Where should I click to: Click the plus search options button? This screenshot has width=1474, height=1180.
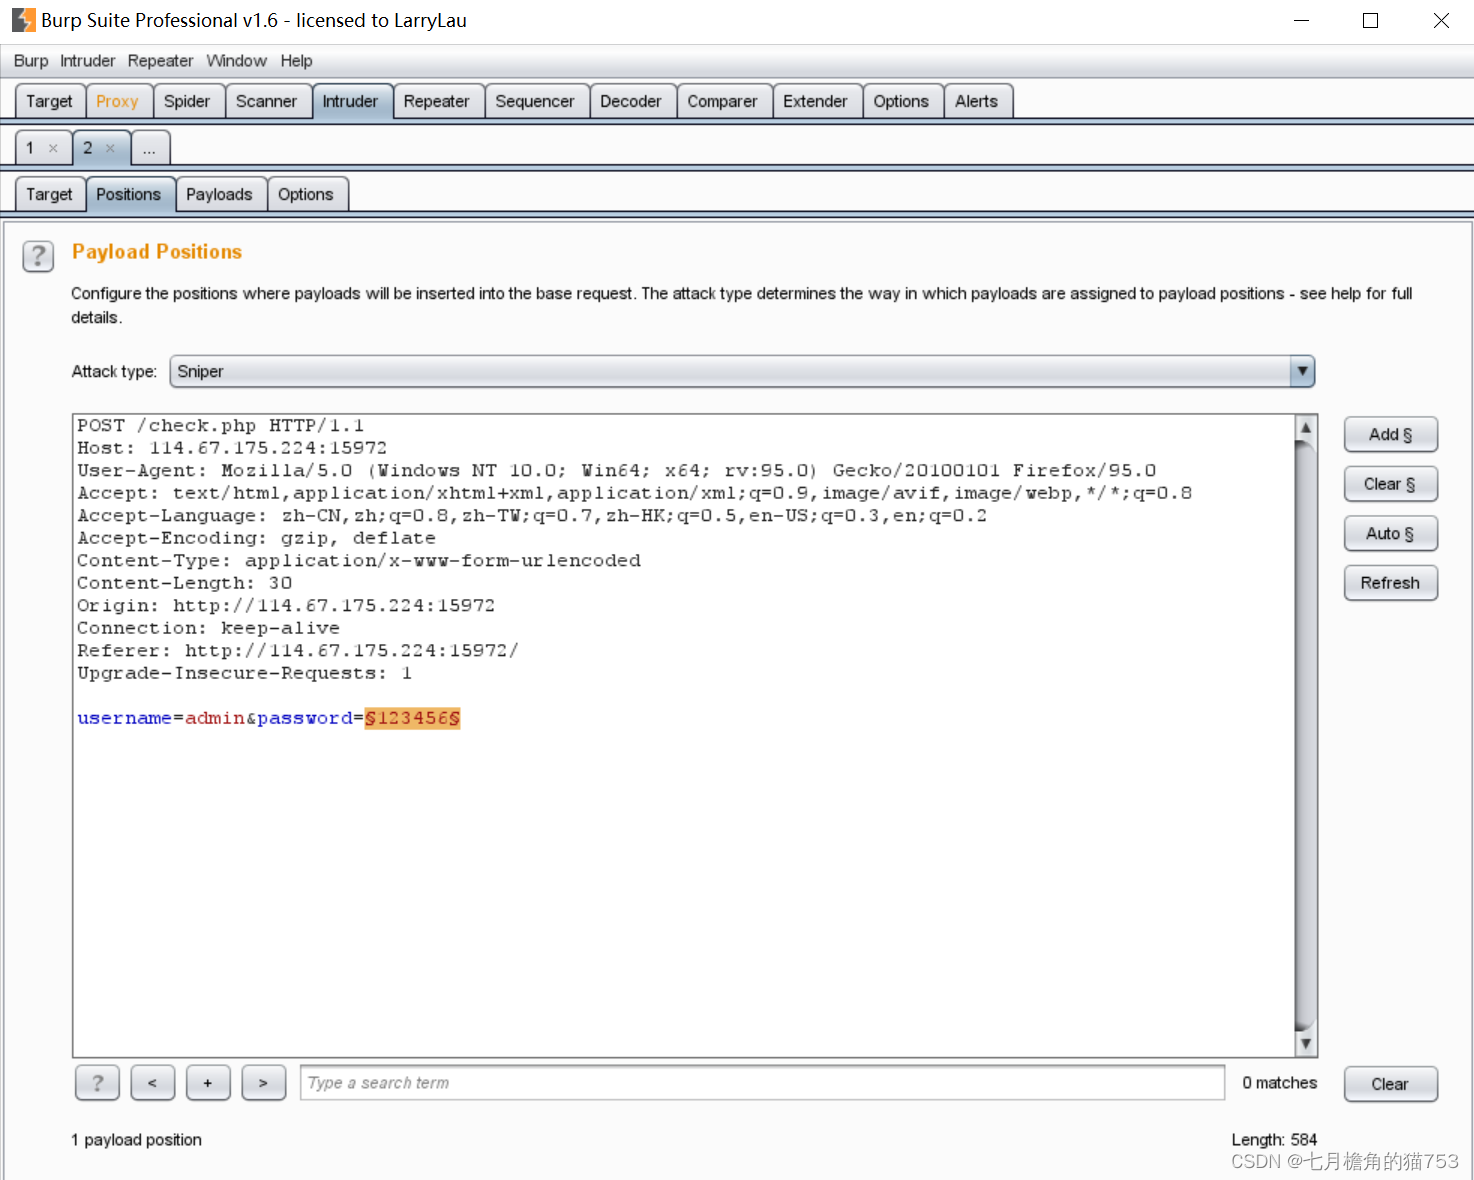coord(208,1083)
